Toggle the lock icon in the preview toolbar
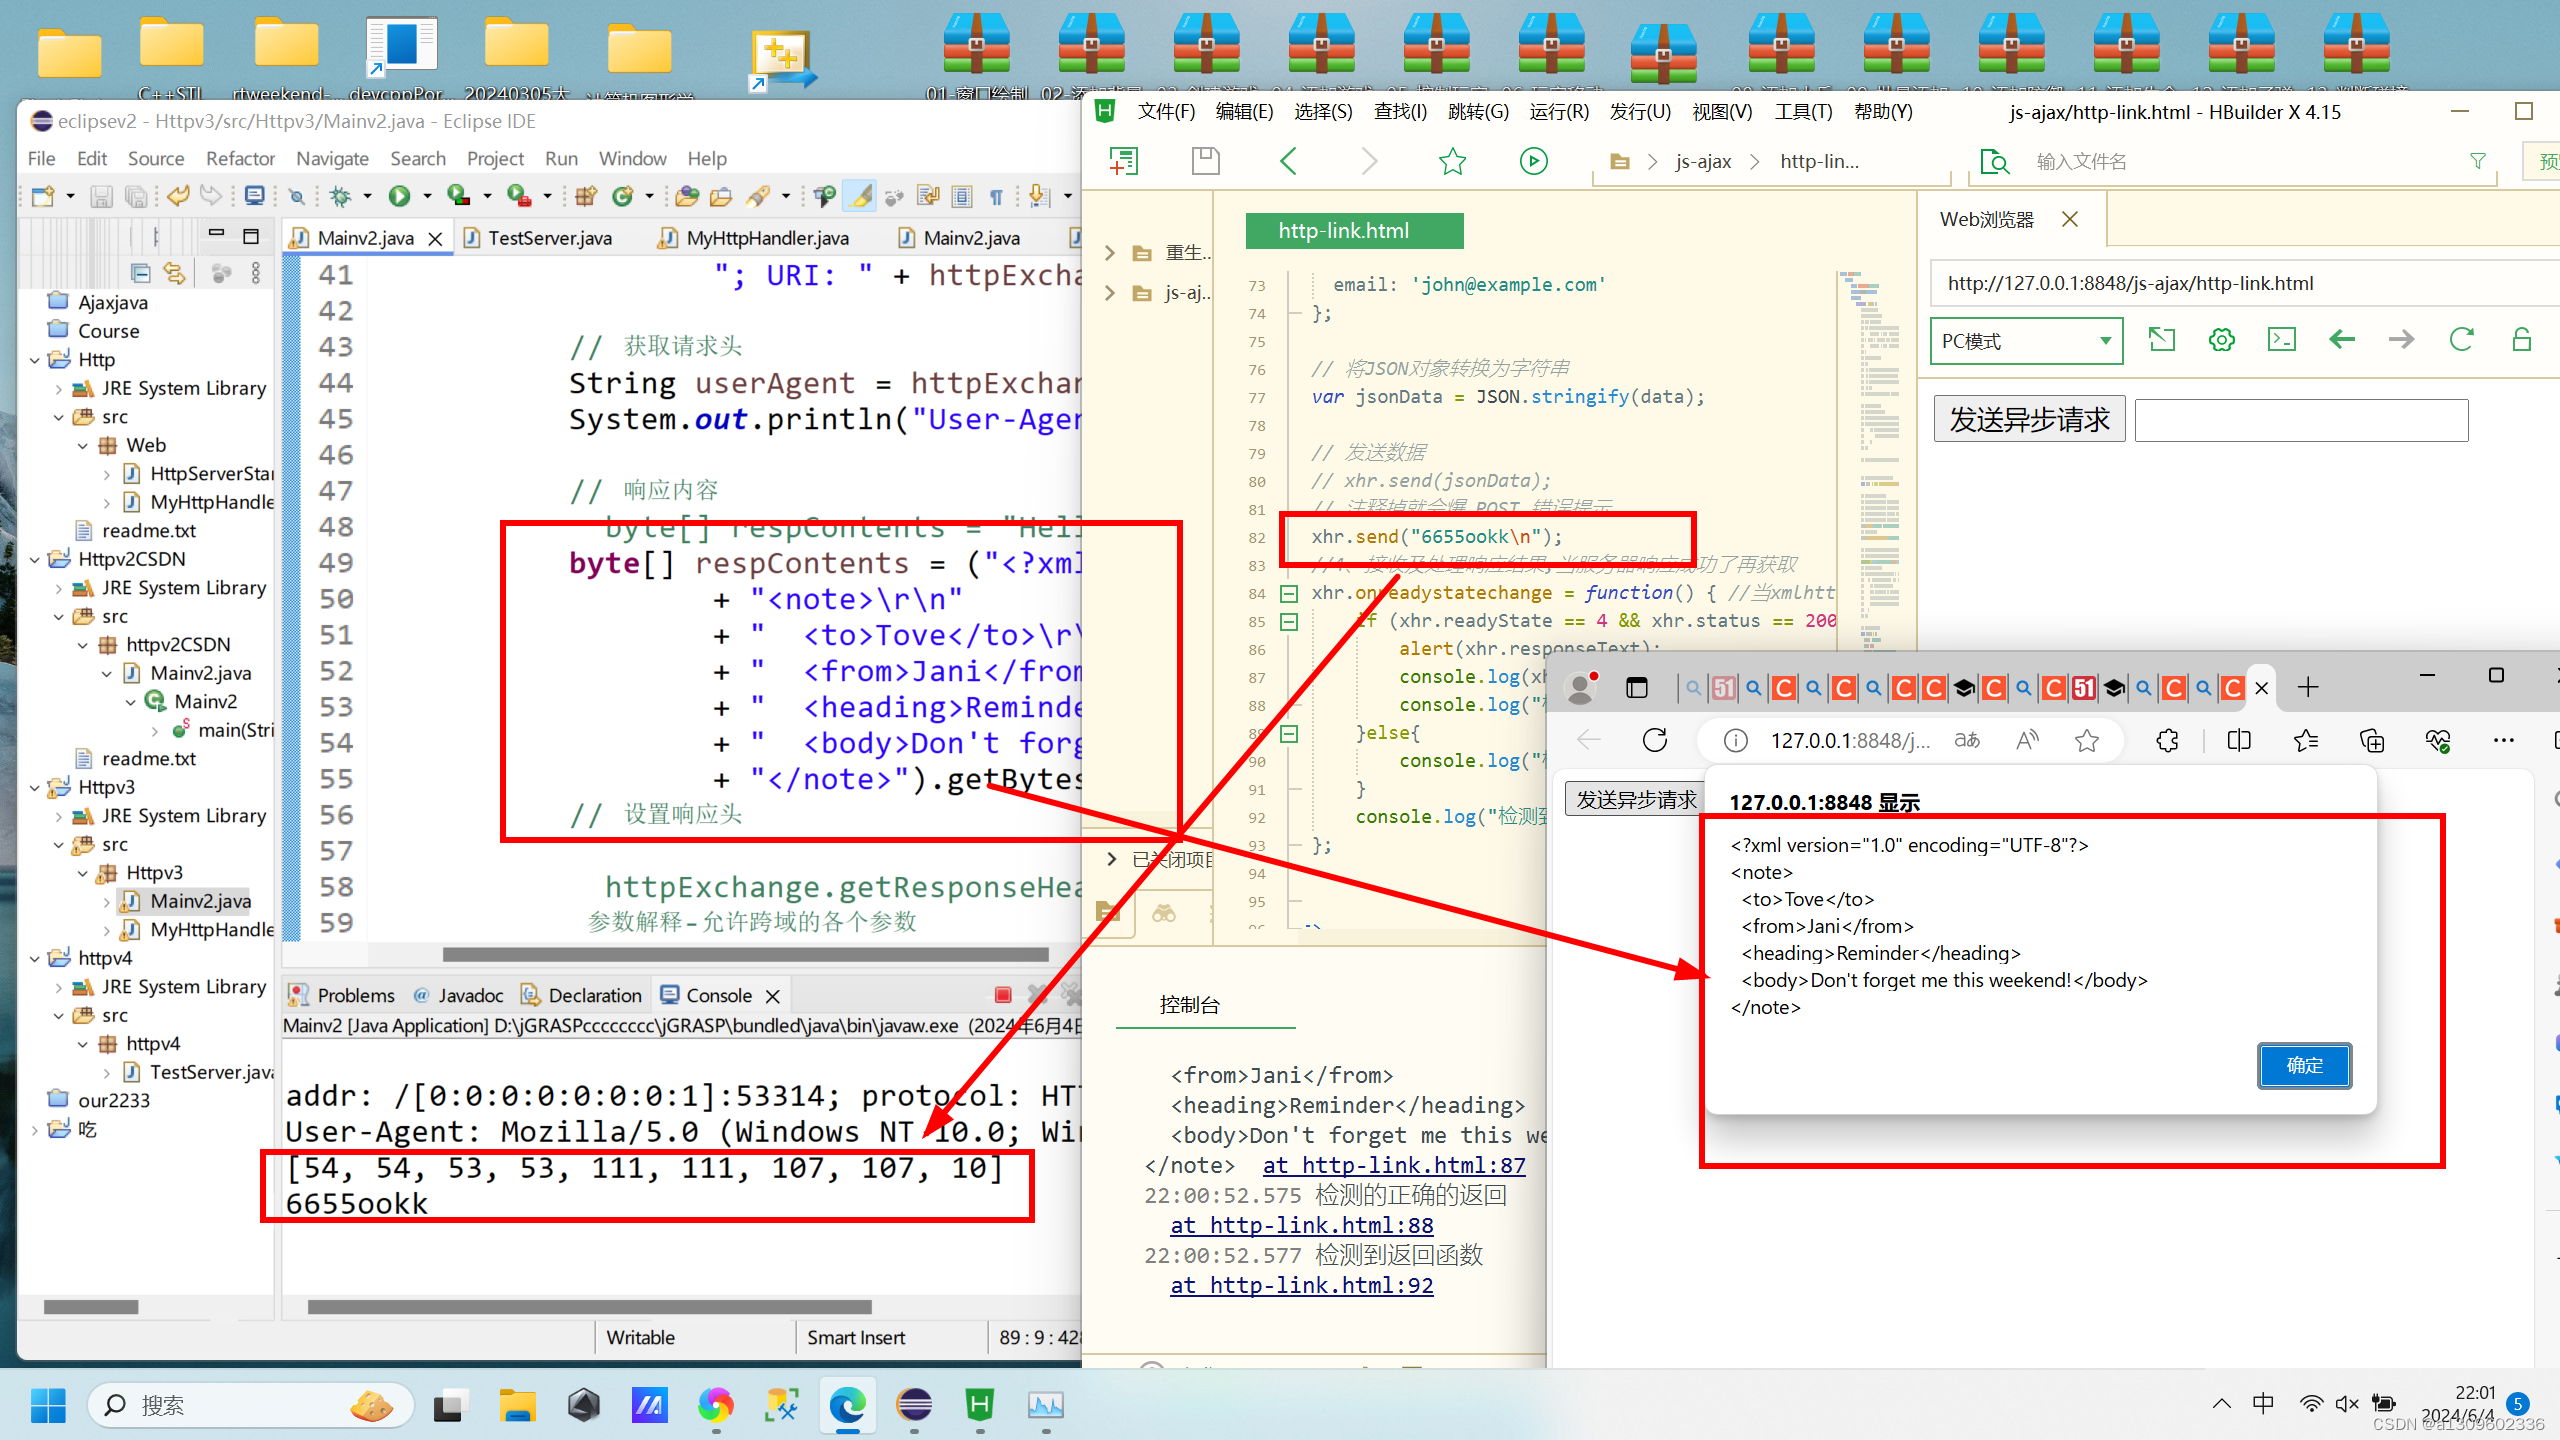 2524,340
